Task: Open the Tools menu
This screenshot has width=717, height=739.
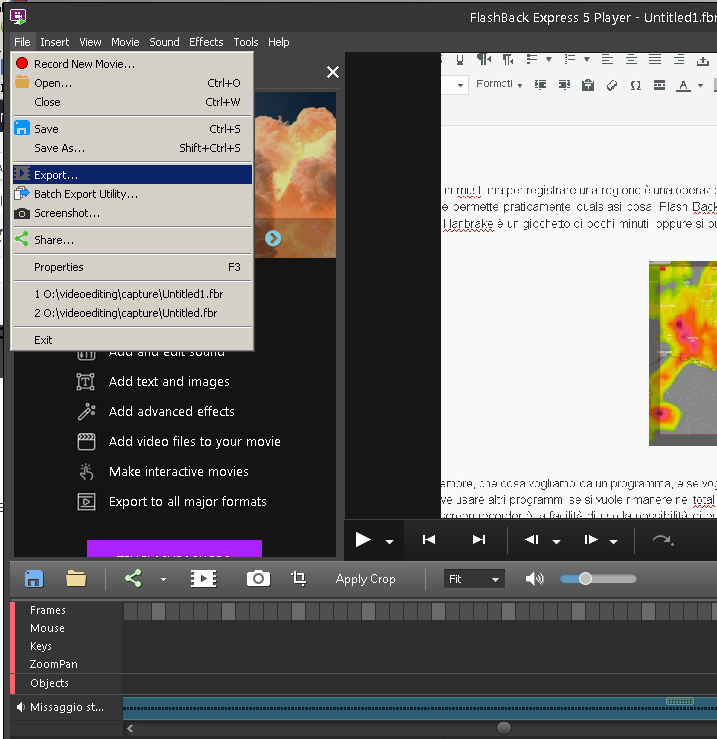Action: tap(246, 42)
